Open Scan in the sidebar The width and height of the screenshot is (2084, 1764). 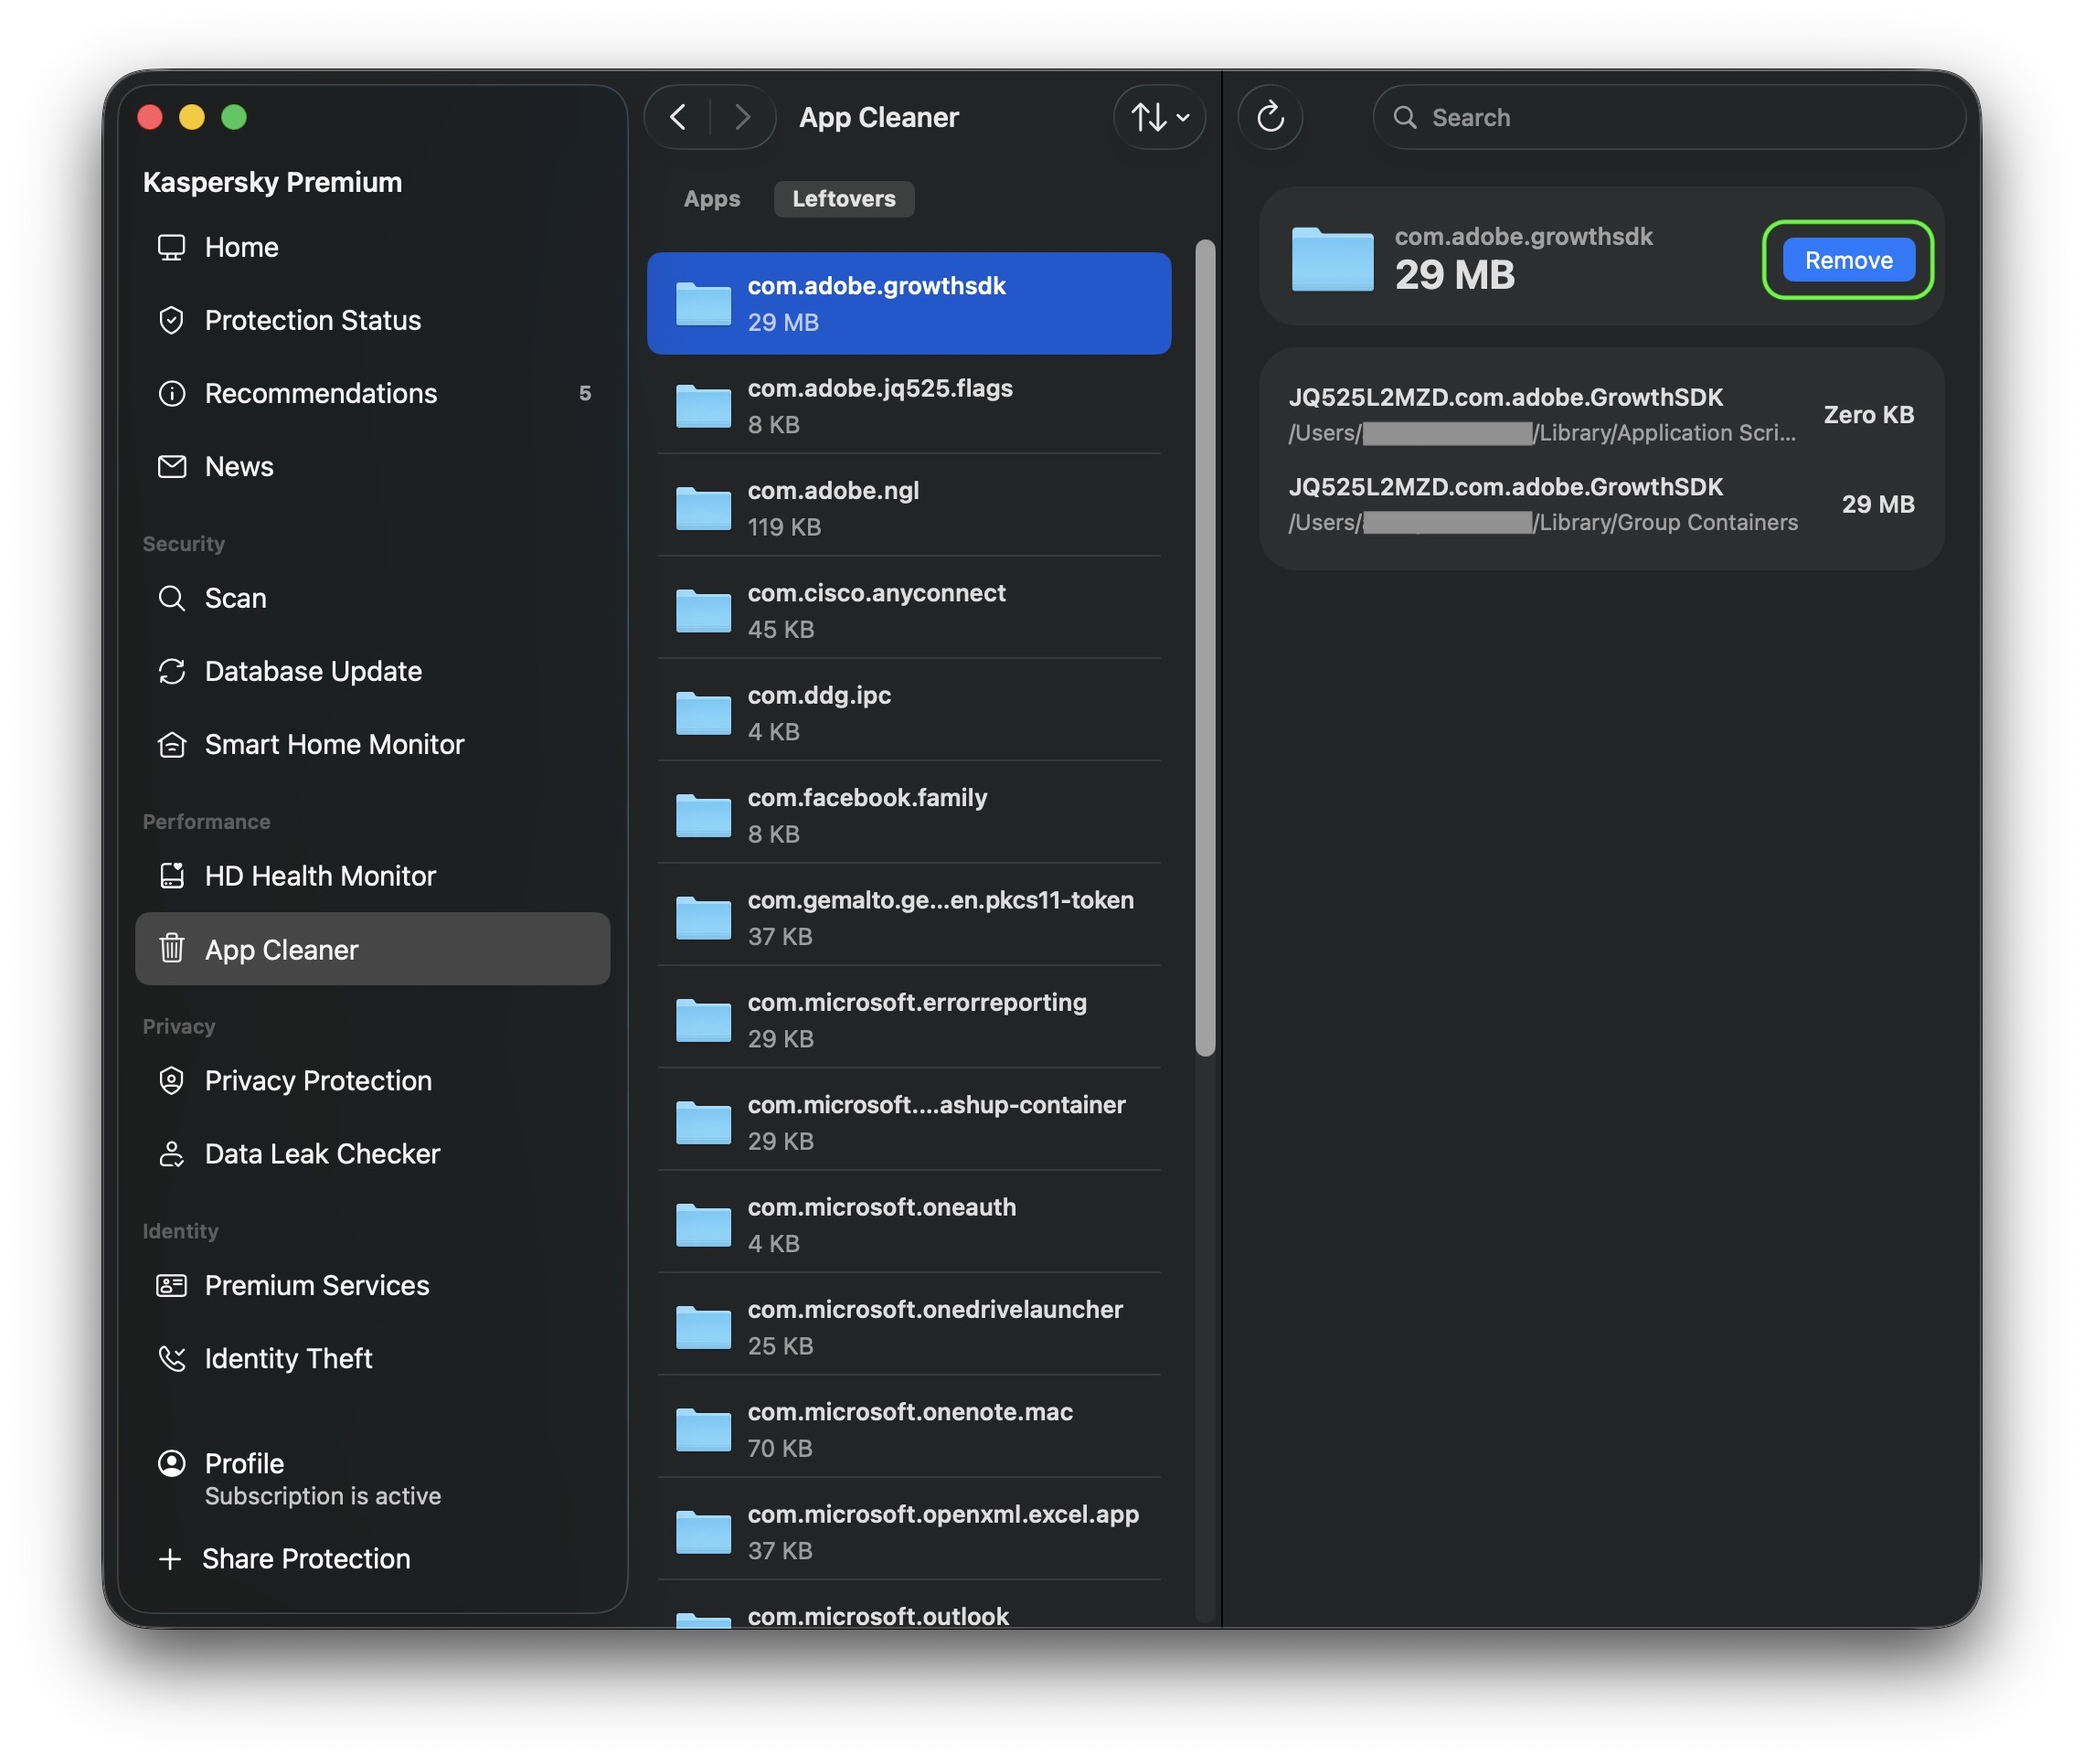372,598
